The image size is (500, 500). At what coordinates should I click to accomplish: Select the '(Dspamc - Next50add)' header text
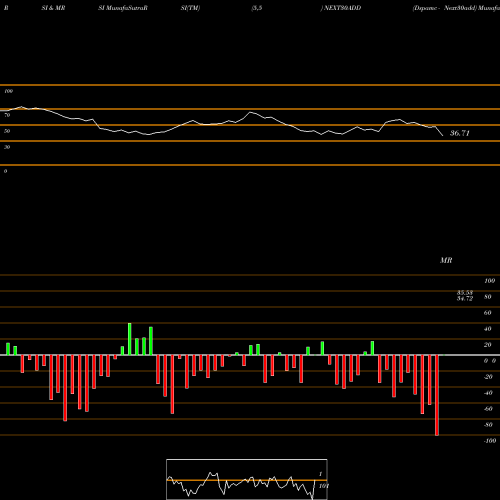[444, 8]
